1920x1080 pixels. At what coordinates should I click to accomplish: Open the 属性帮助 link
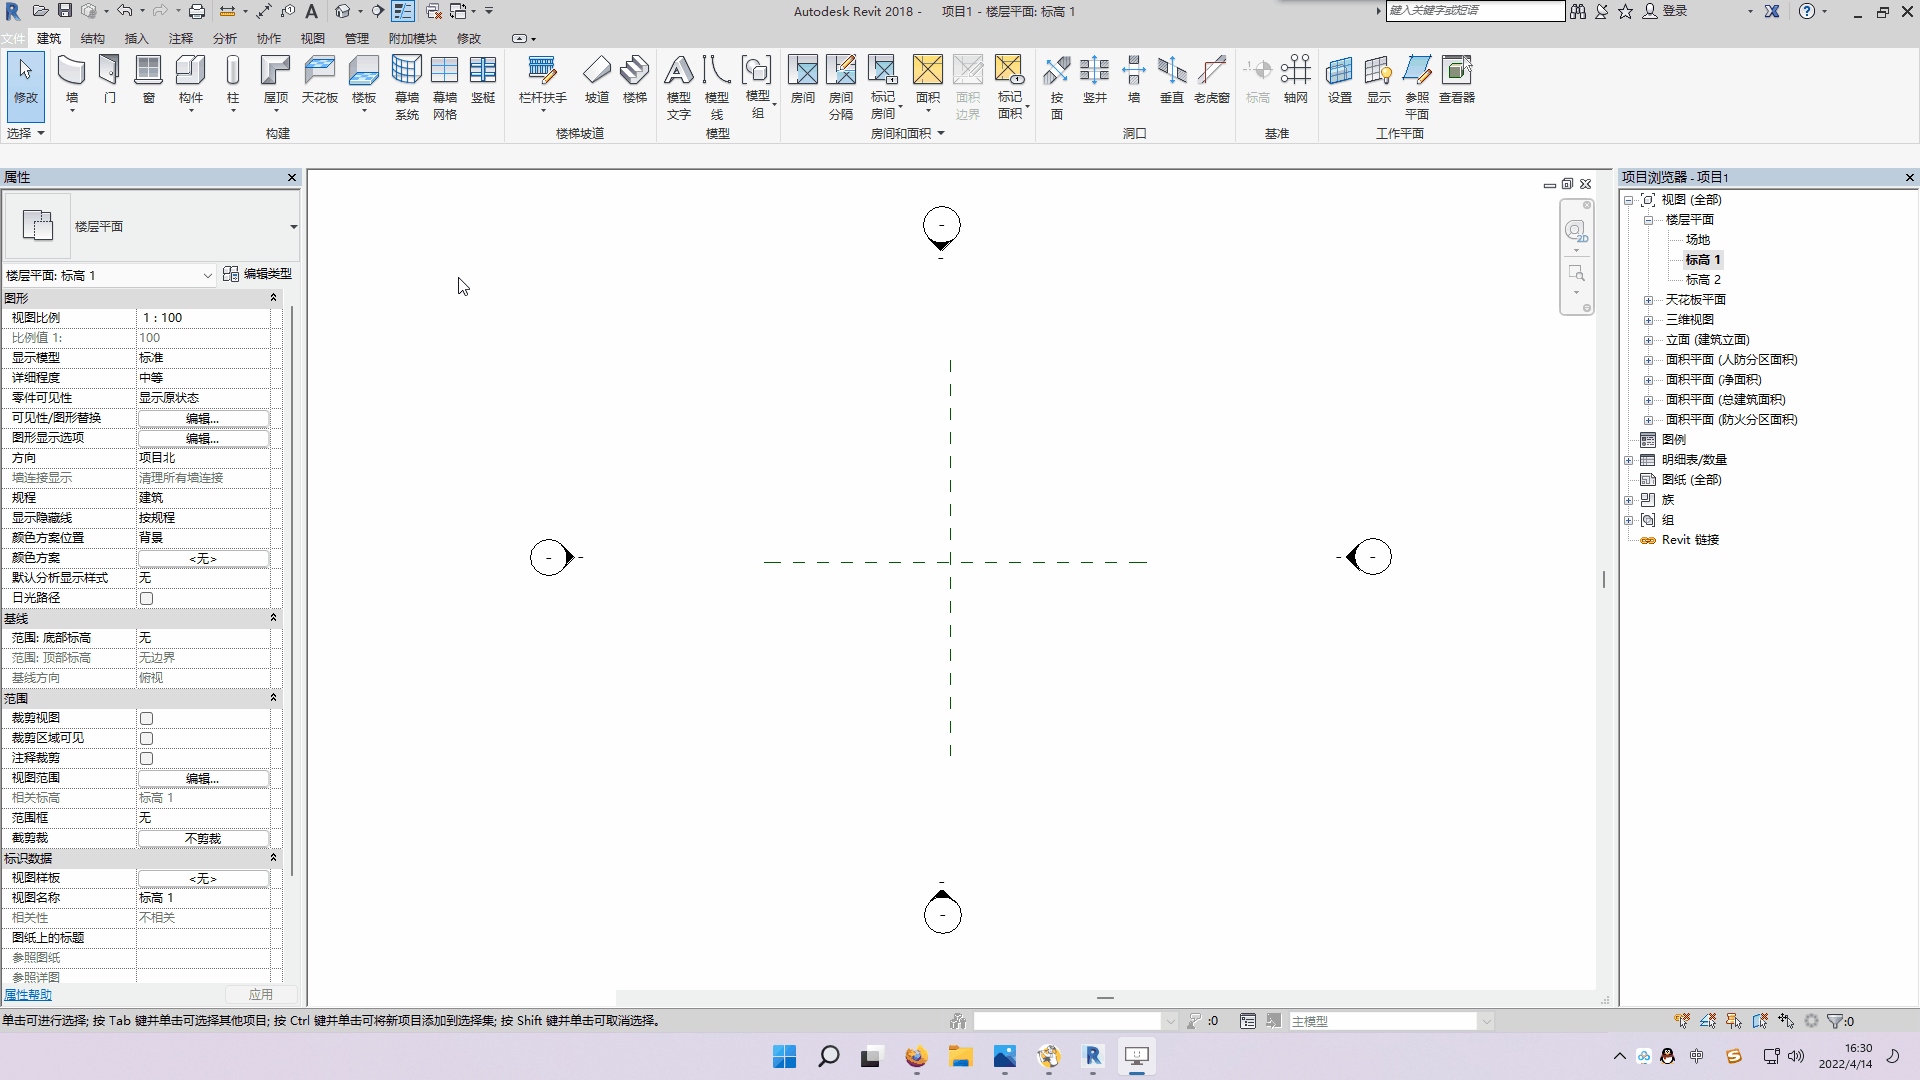tap(28, 995)
